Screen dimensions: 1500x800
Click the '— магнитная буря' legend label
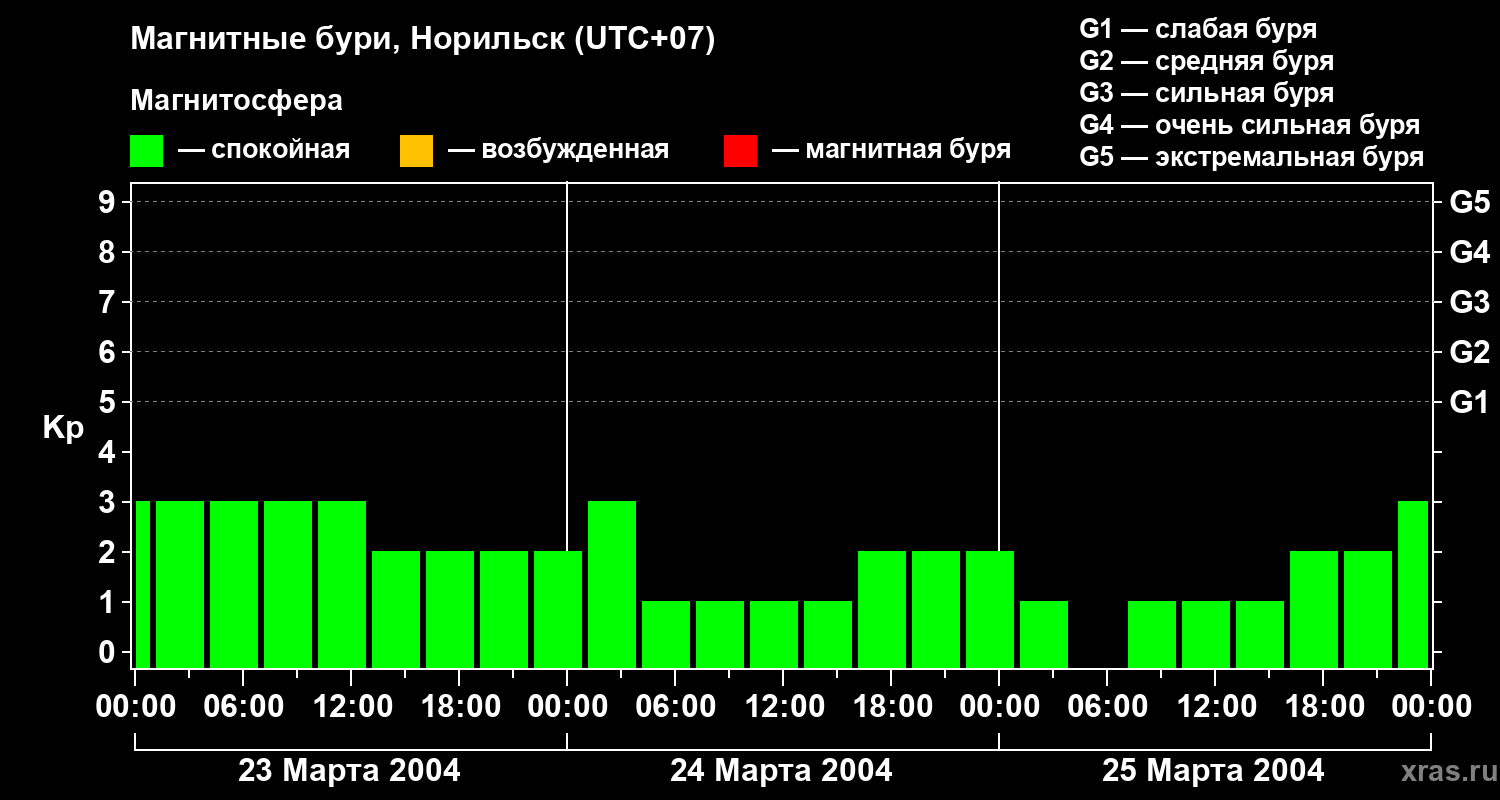point(892,150)
